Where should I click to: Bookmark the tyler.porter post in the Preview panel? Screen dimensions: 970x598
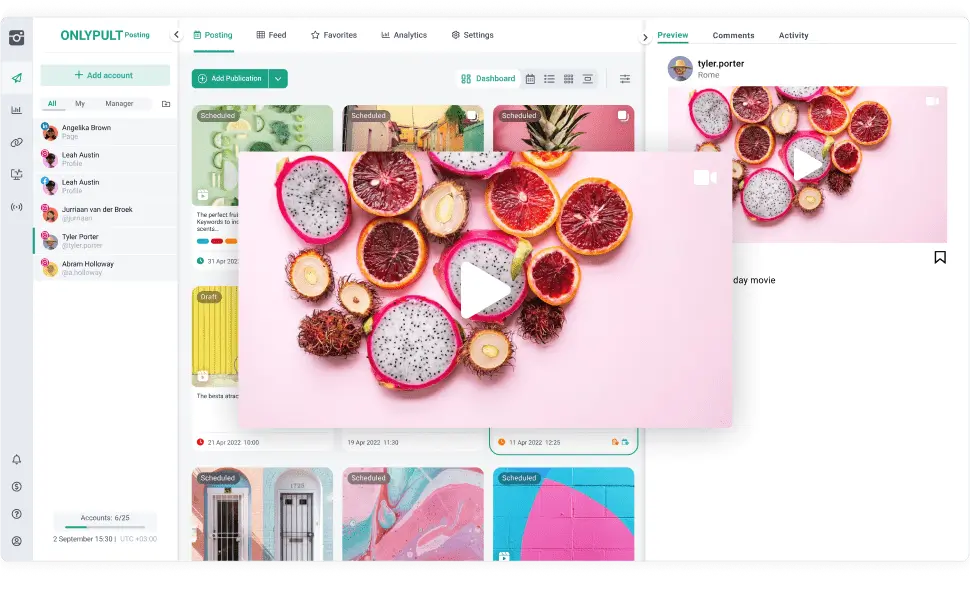point(940,257)
